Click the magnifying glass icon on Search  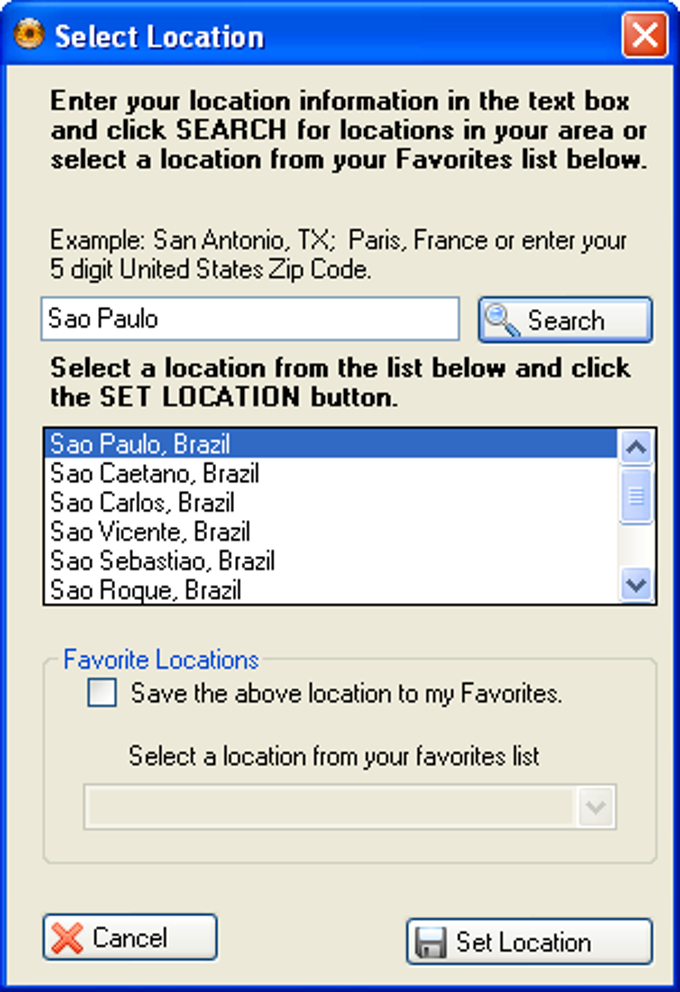pos(502,320)
